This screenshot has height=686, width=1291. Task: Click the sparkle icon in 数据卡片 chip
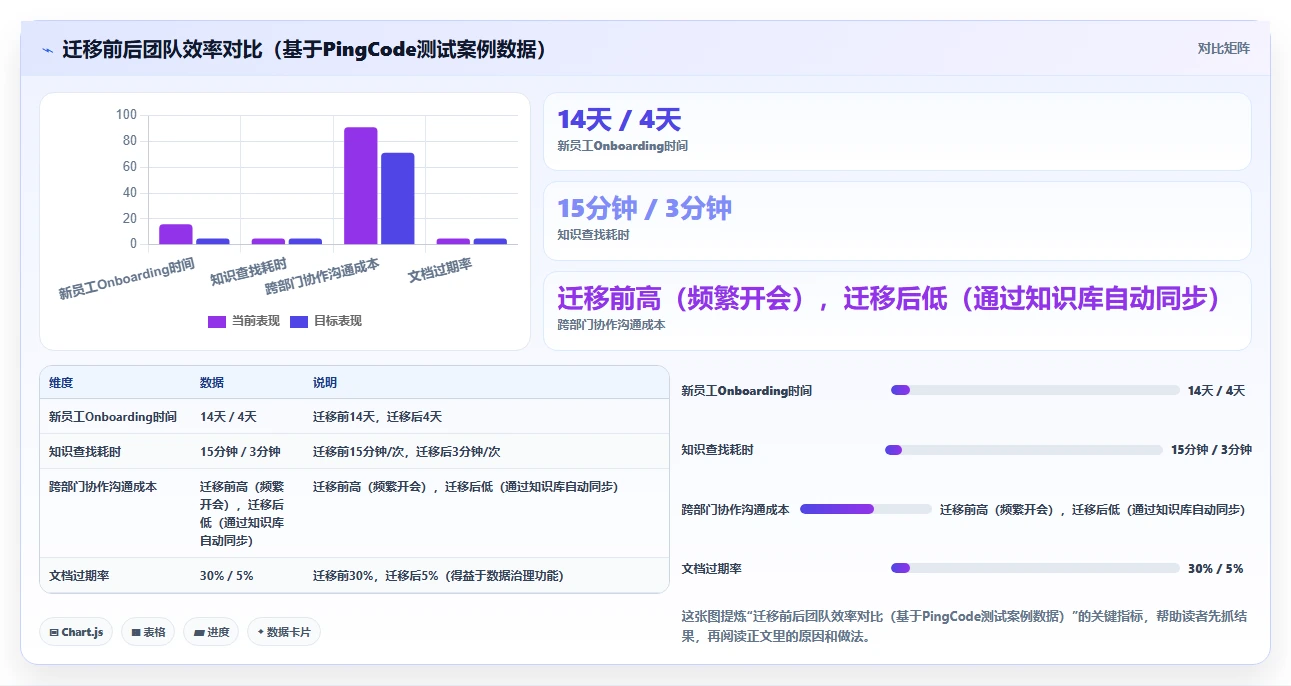(261, 632)
